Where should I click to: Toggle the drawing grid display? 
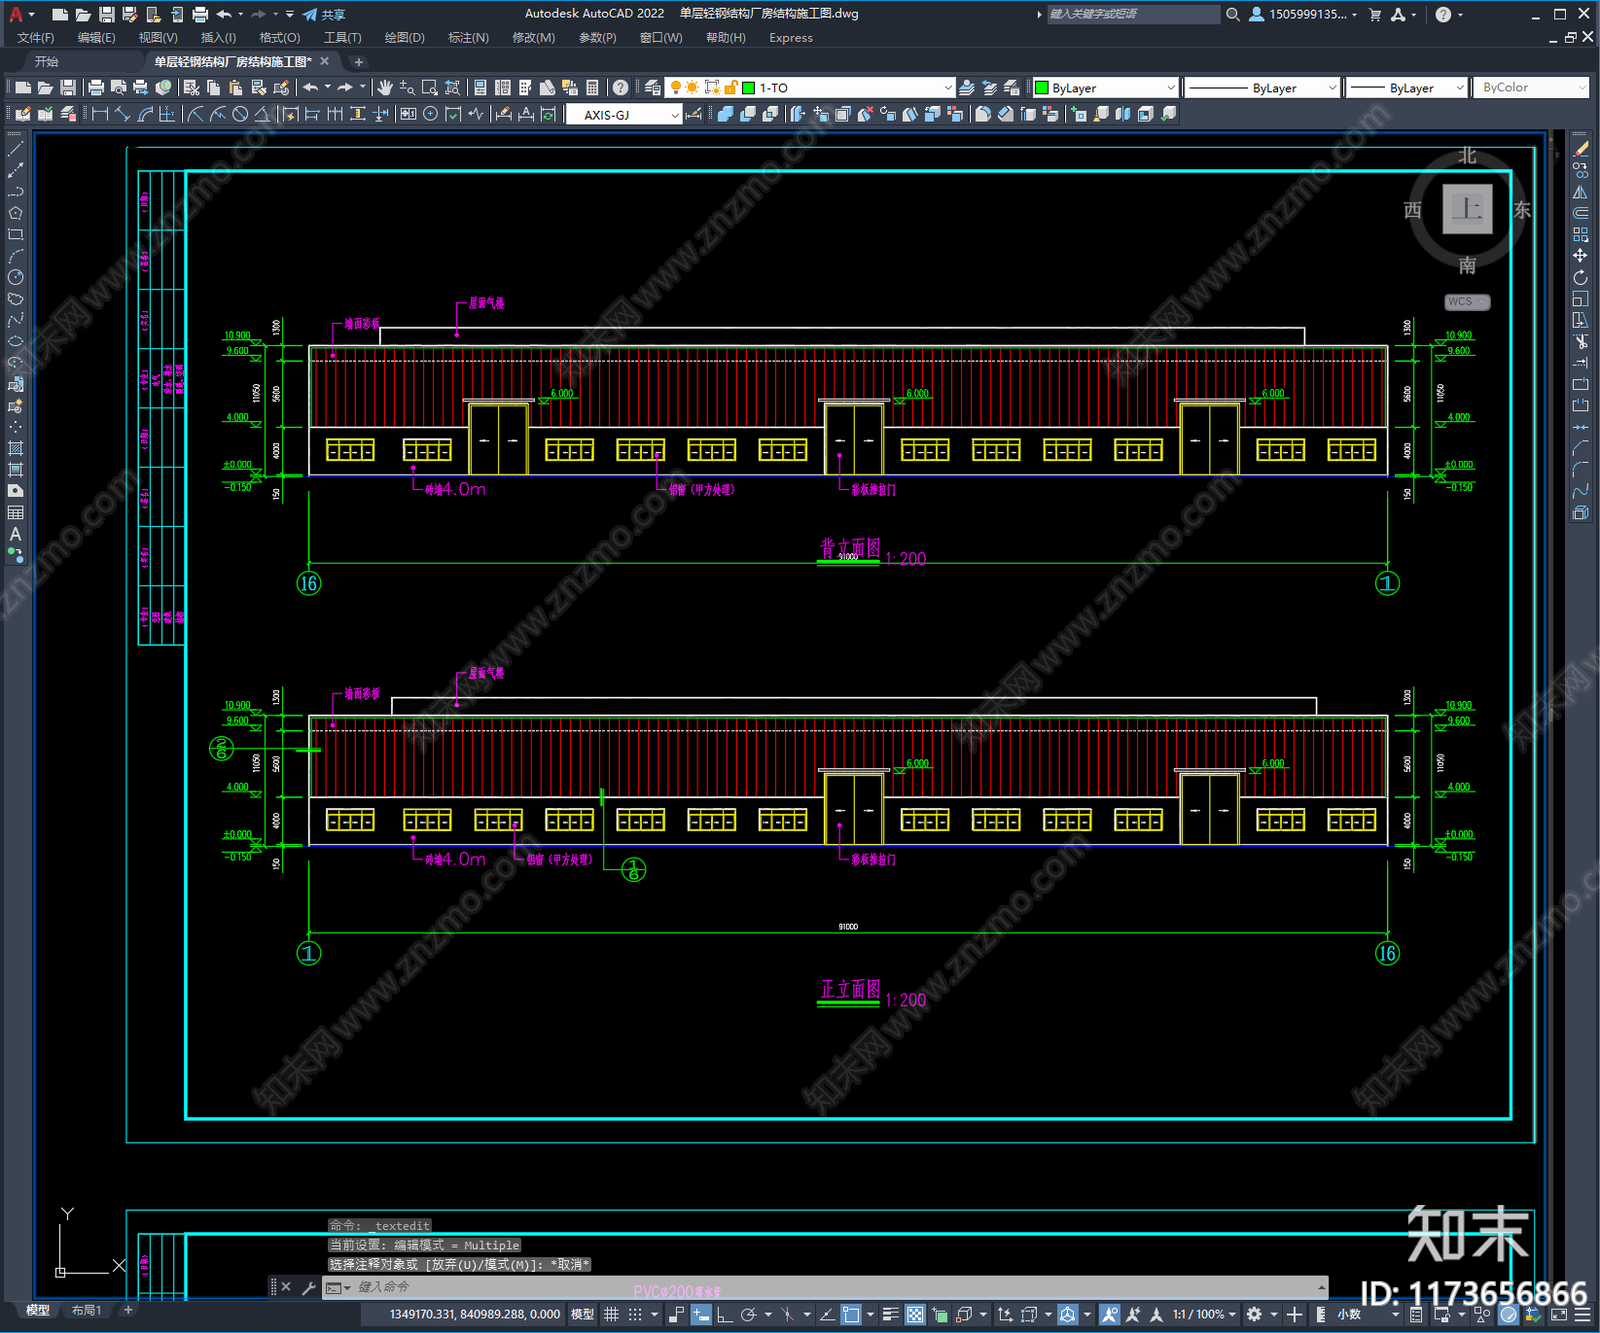click(x=611, y=1314)
